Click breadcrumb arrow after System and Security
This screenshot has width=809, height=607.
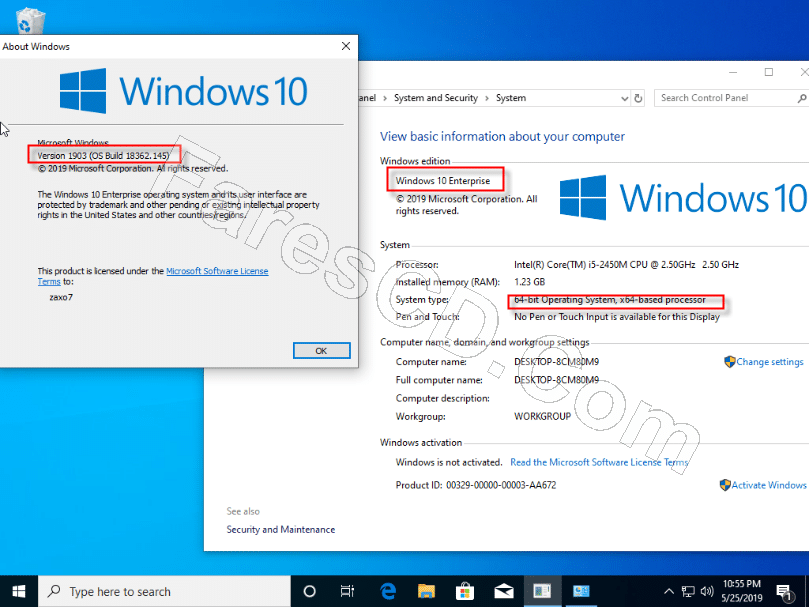tap(487, 98)
